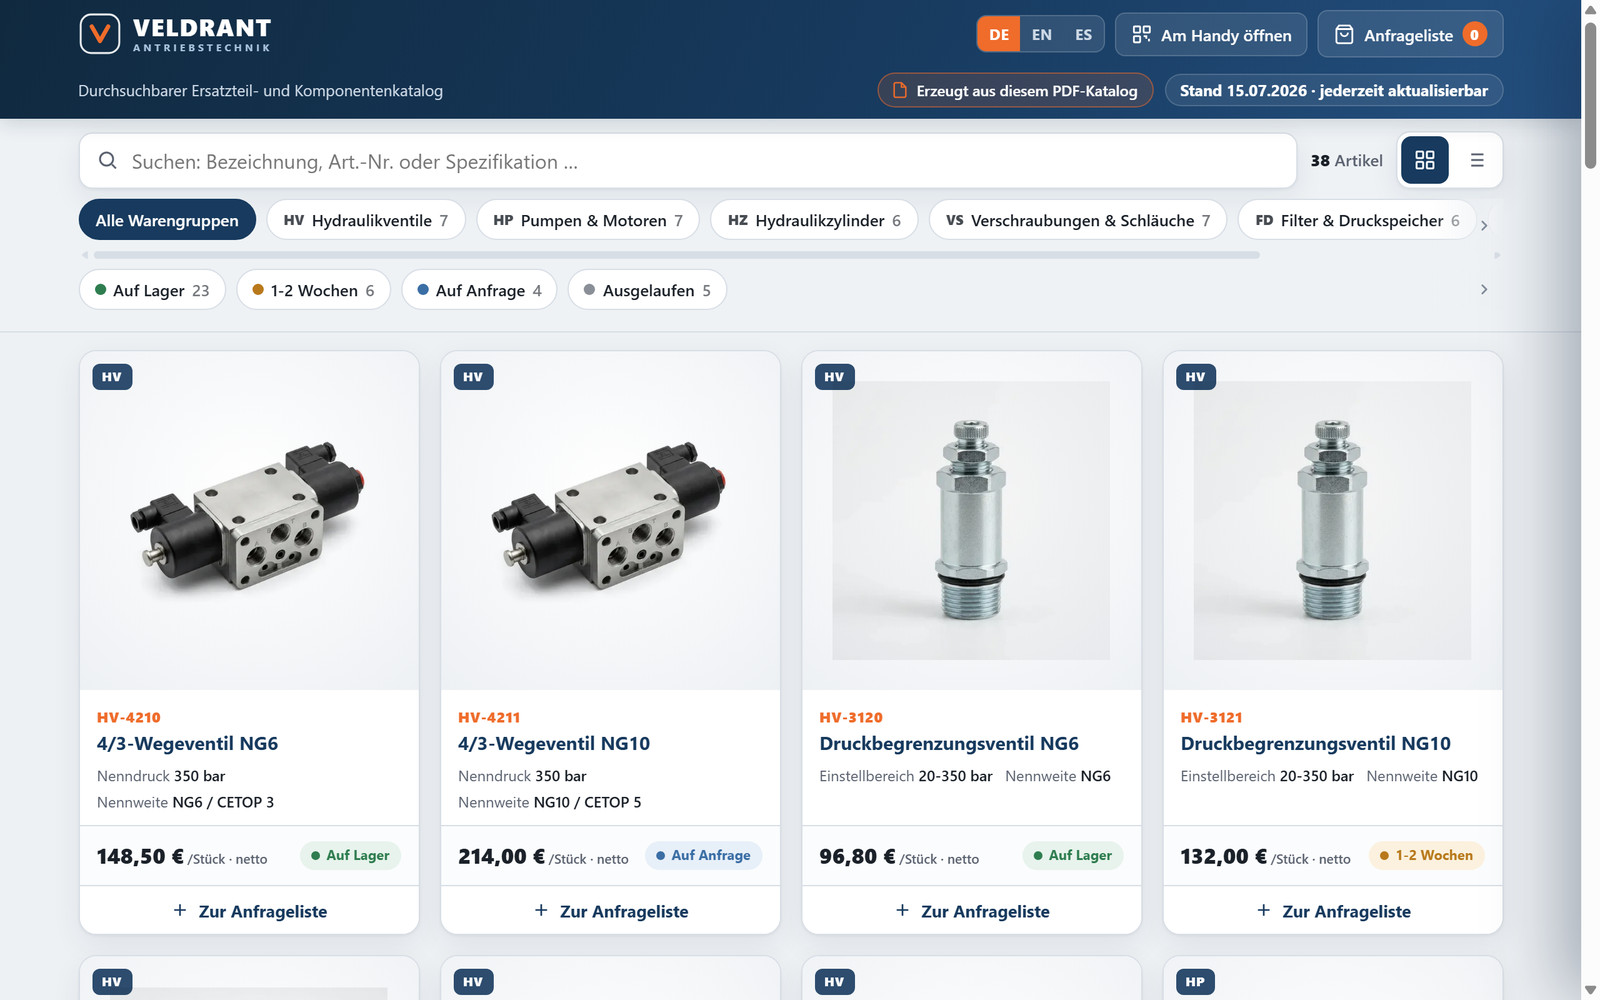
Task: Open 4/3-Wegeventil NG6 title link
Action: 187,743
